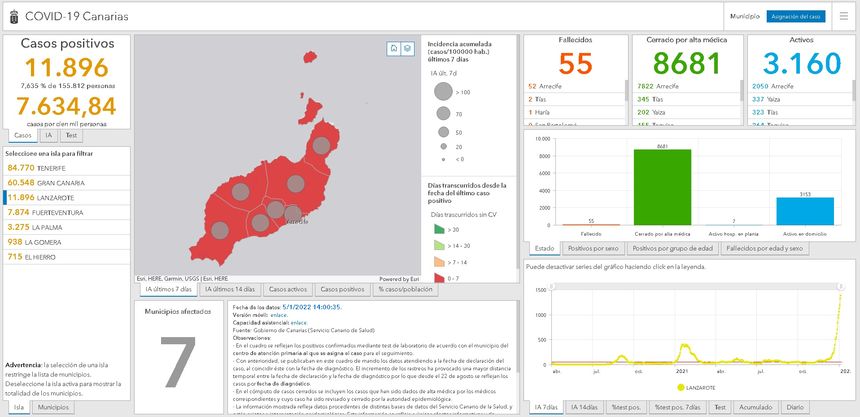This screenshot has height=417, width=860.
Task: Switch map to Casos activos tab
Action: click(x=287, y=289)
